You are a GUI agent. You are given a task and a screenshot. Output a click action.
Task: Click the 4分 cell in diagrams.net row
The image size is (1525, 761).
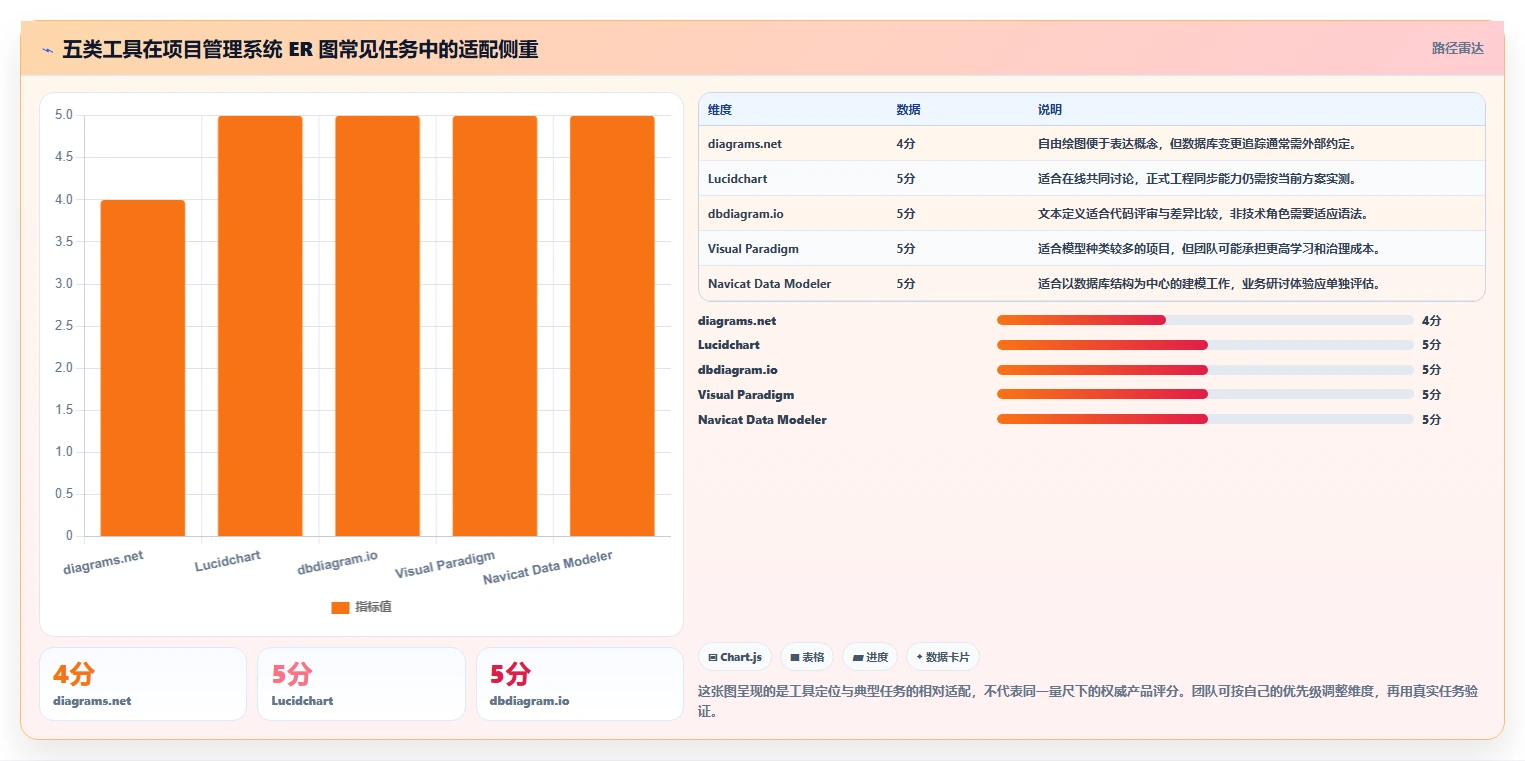click(x=906, y=144)
